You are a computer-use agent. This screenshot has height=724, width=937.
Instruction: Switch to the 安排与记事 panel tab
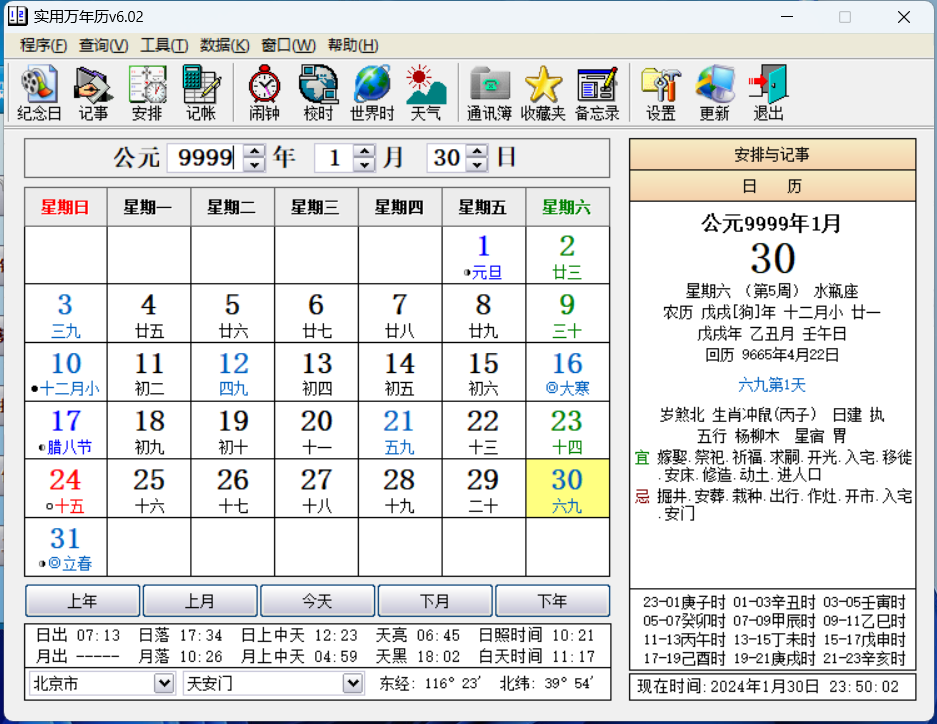772,155
